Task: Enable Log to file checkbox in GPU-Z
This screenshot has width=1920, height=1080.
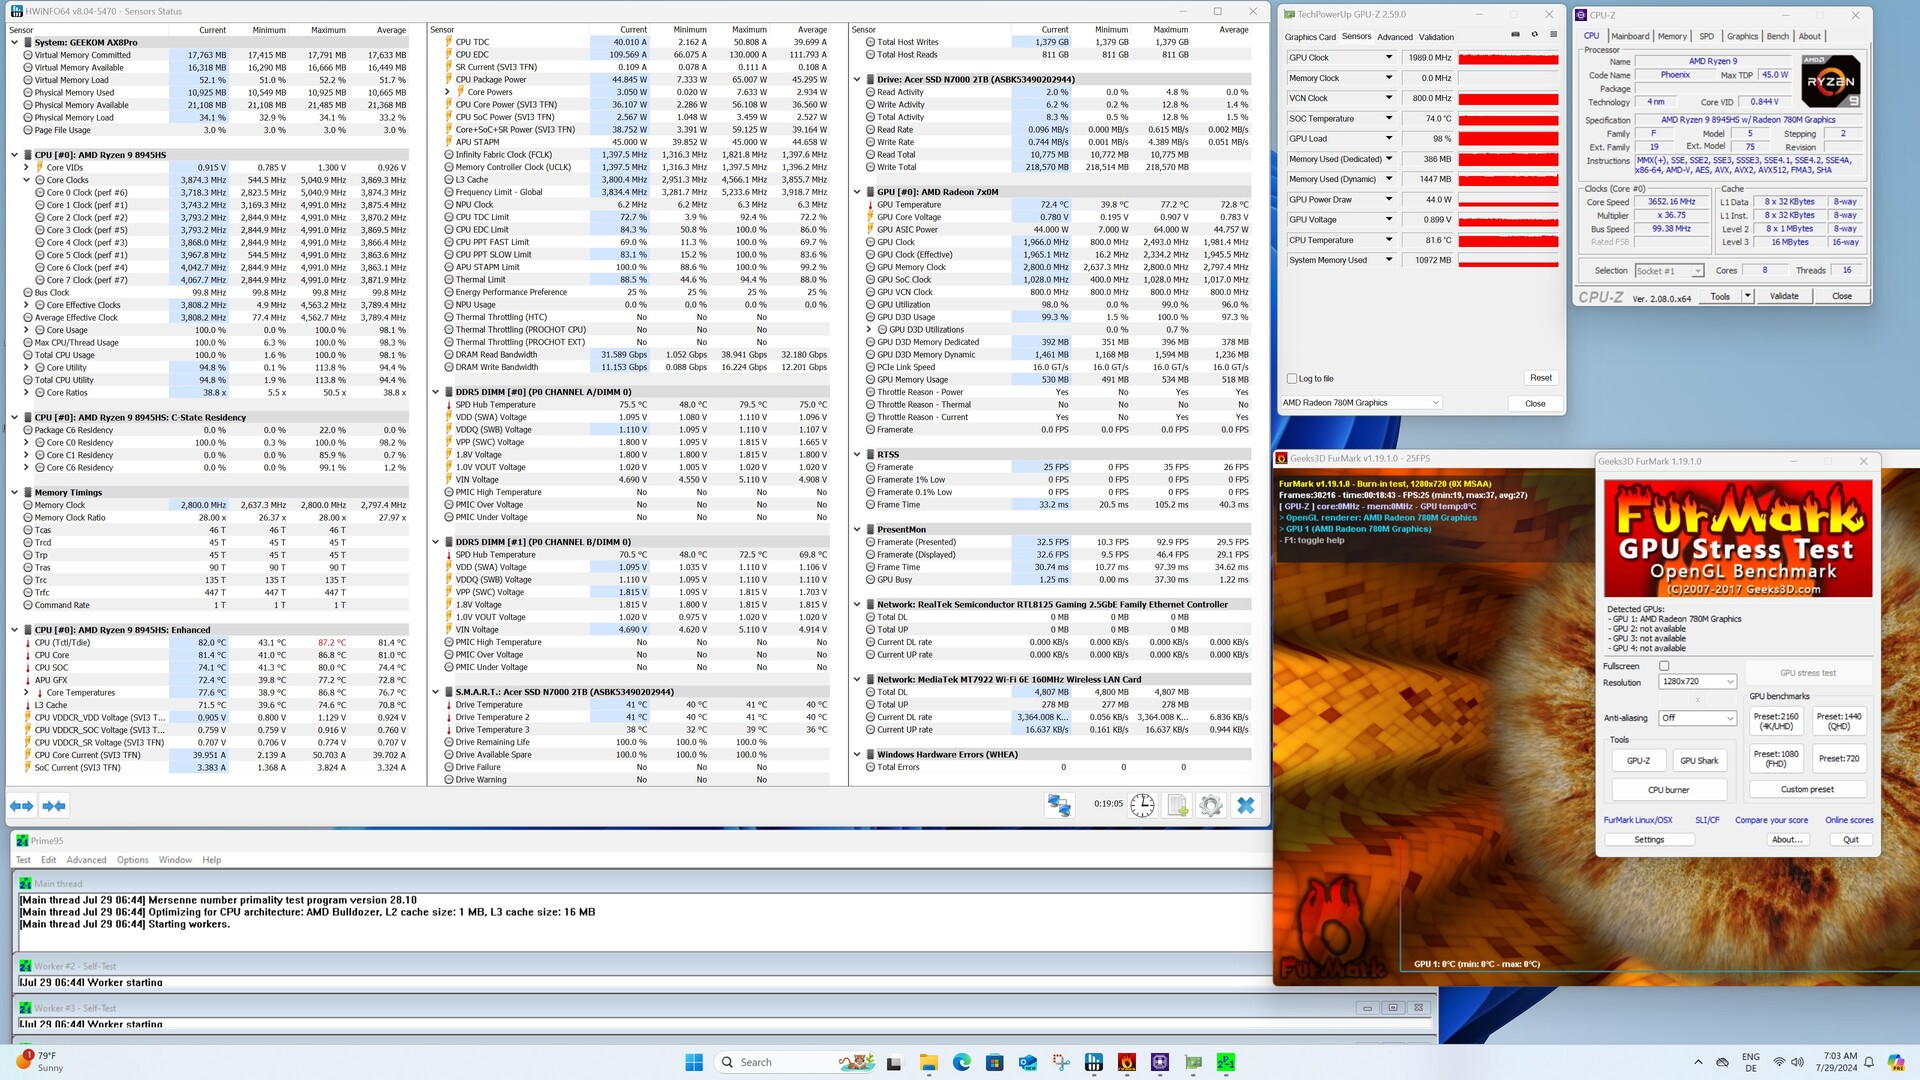Action: (x=1292, y=379)
